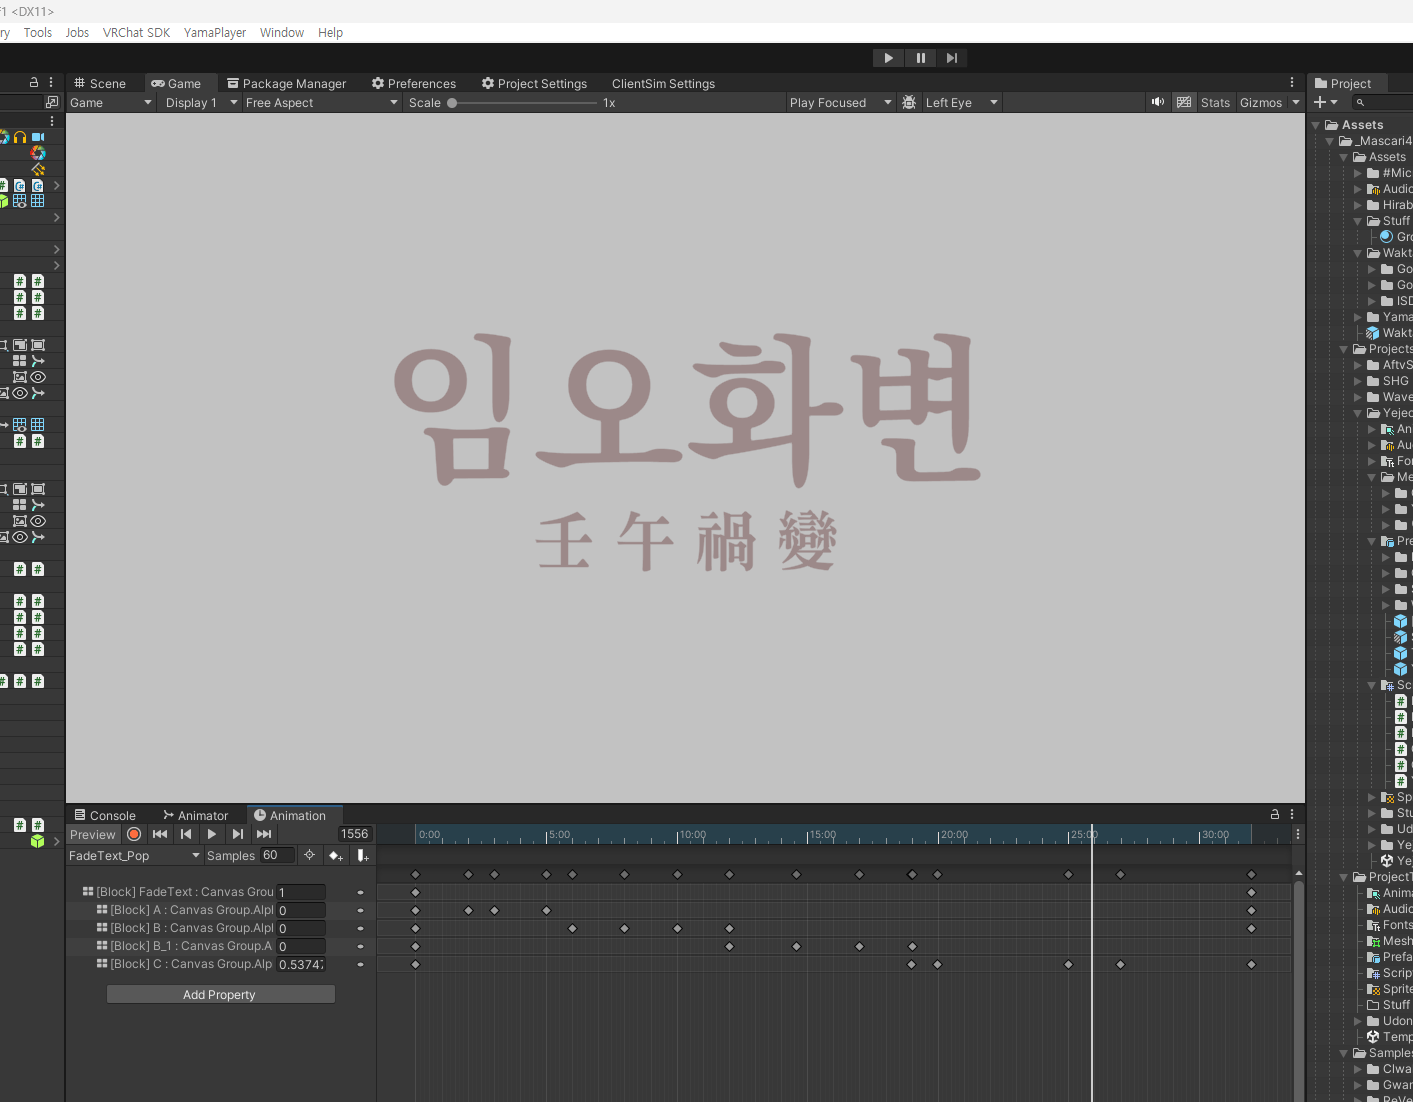Switch to the Animator tab

click(x=196, y=815)
